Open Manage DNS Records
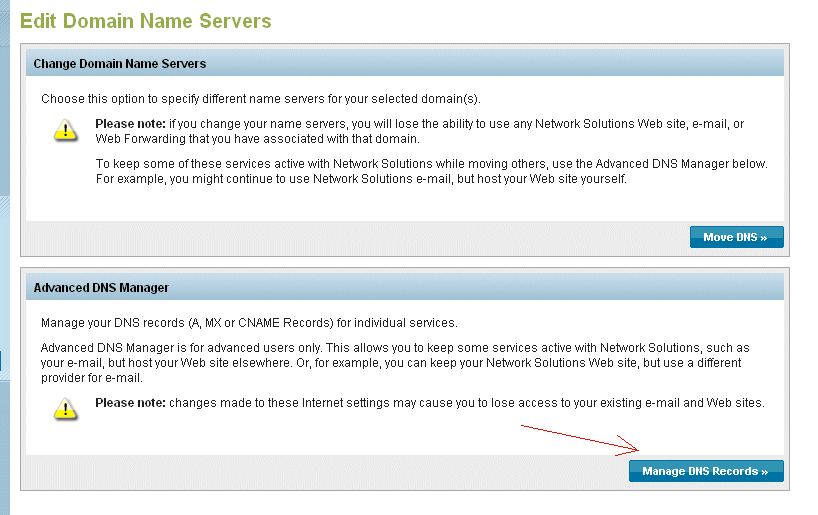Image resolution: width=818 pixels, height=515 pixels. click(705, 471)
